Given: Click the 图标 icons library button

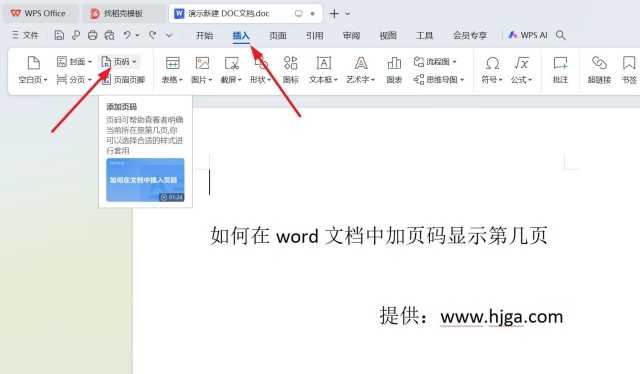Looking at the screenshot, I should click(291, 69).
